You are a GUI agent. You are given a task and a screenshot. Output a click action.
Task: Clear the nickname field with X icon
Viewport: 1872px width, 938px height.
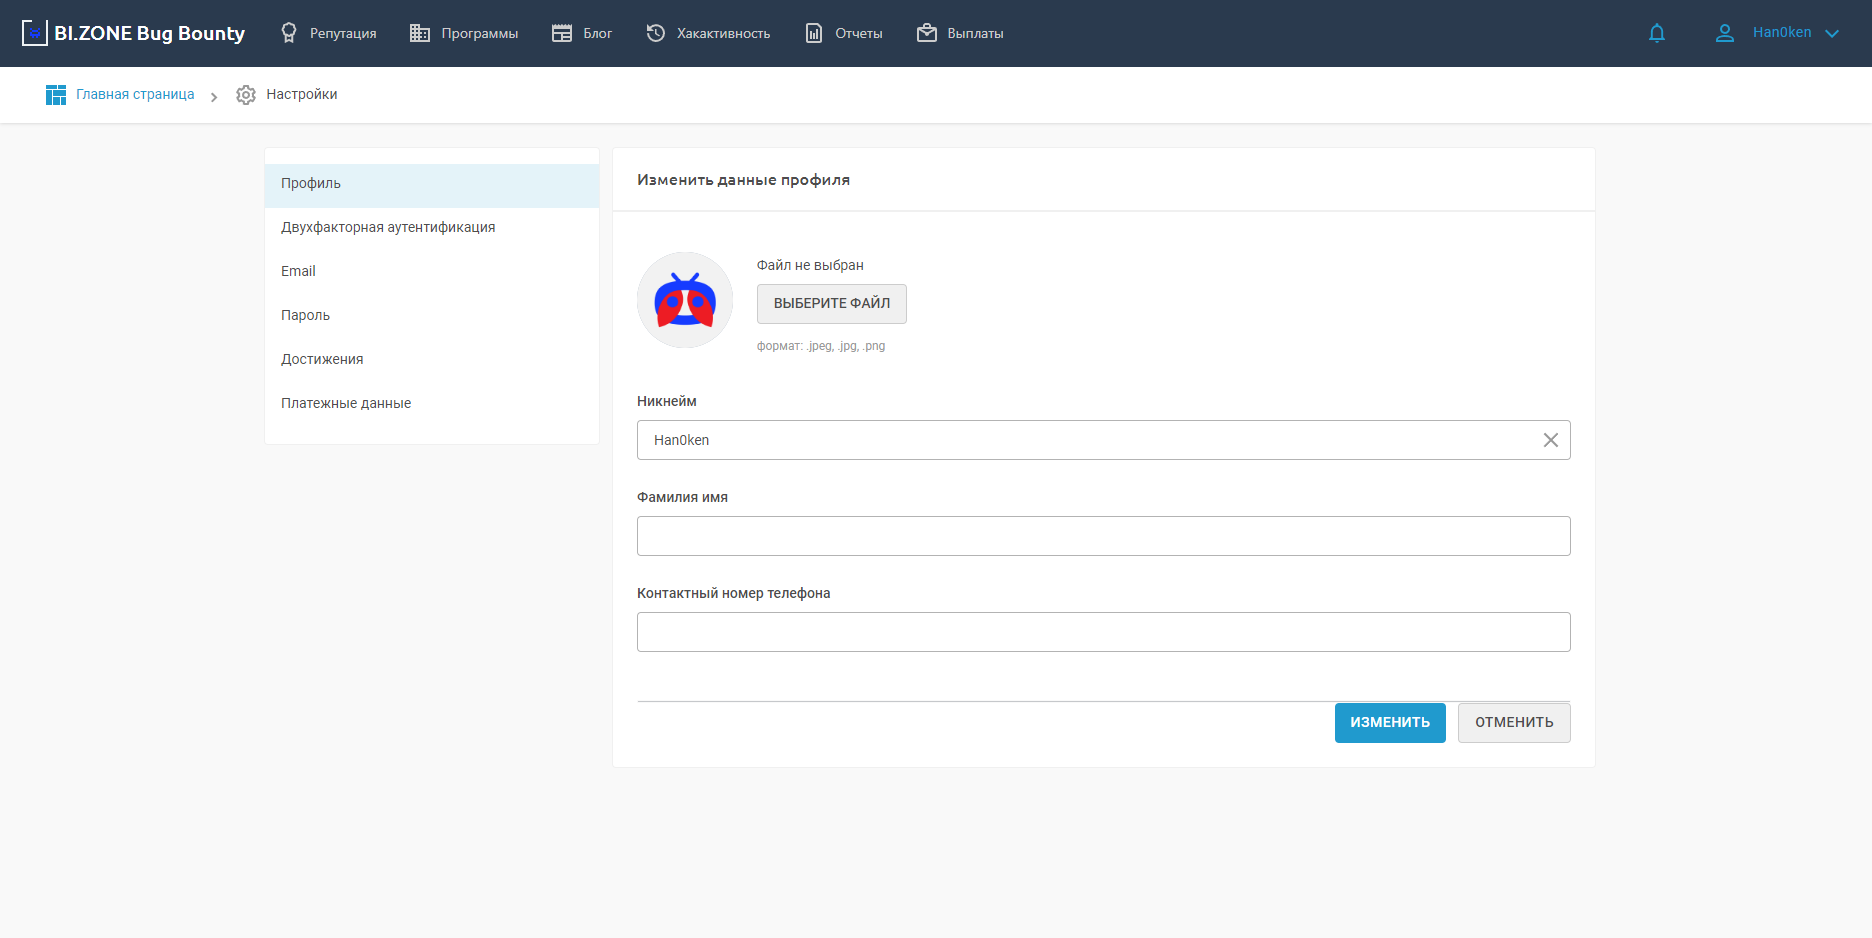coord(1550,440)
